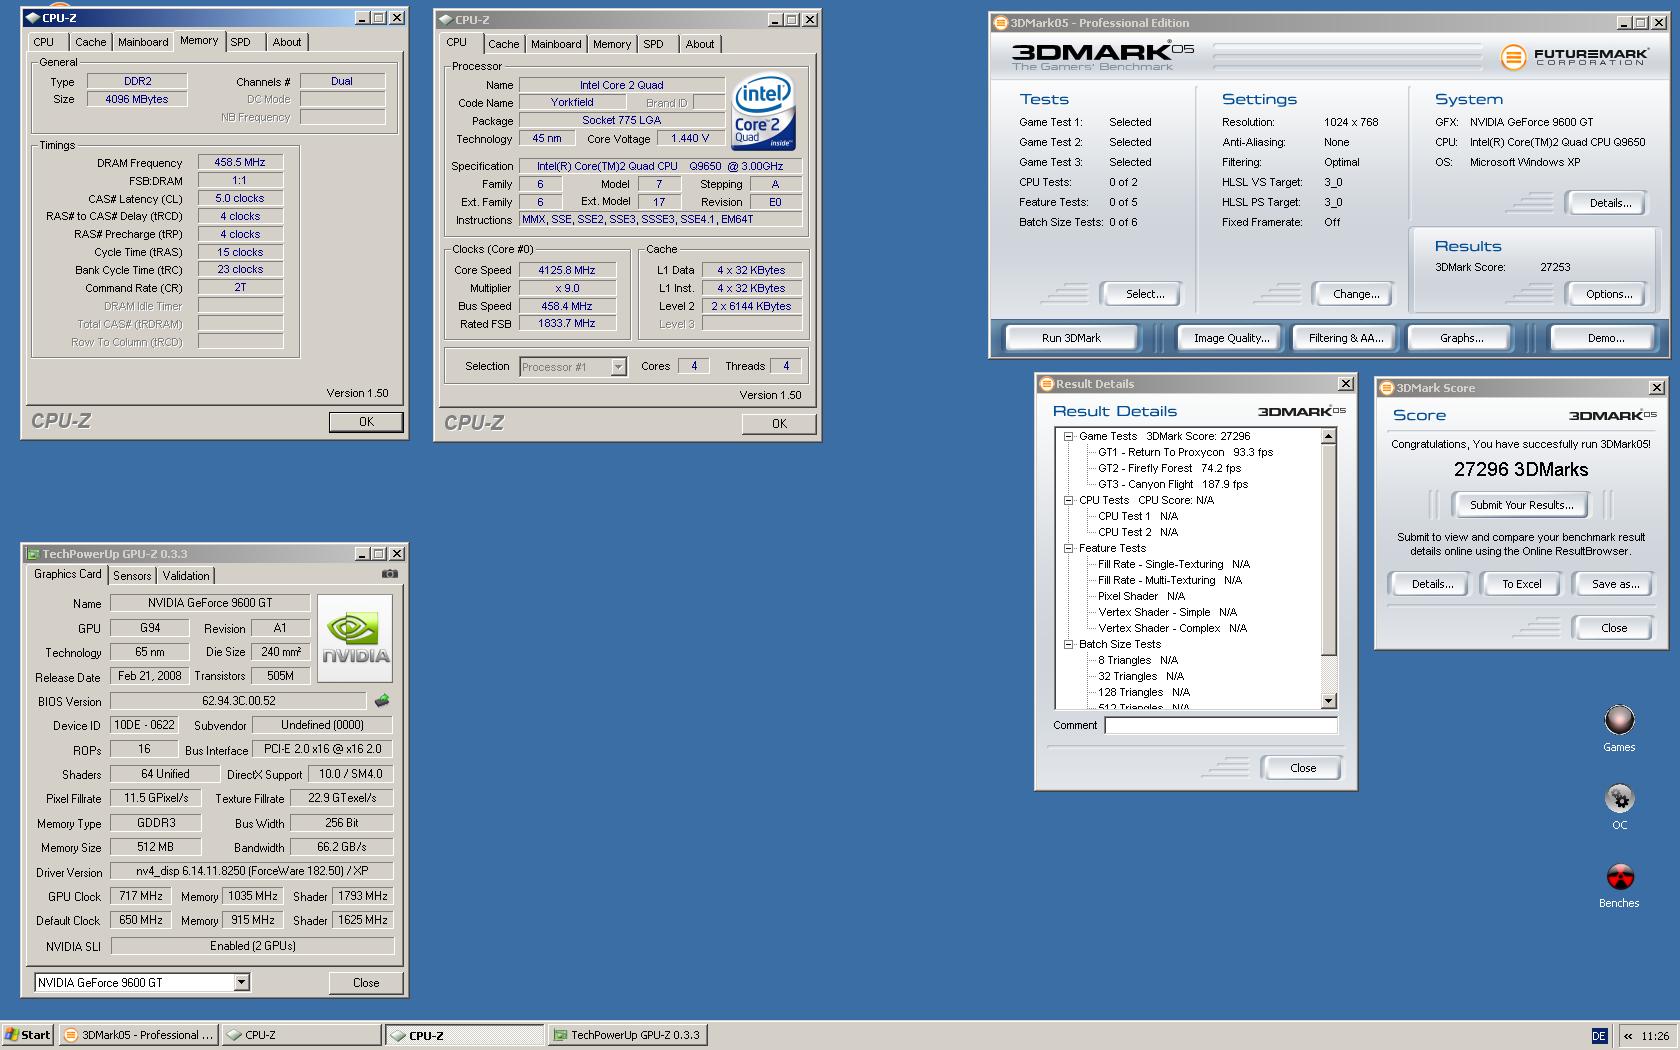Open the Sensors tab in GPU-Z
The height and width of the screenshot is (1050, 1680).
click(132, 576)
